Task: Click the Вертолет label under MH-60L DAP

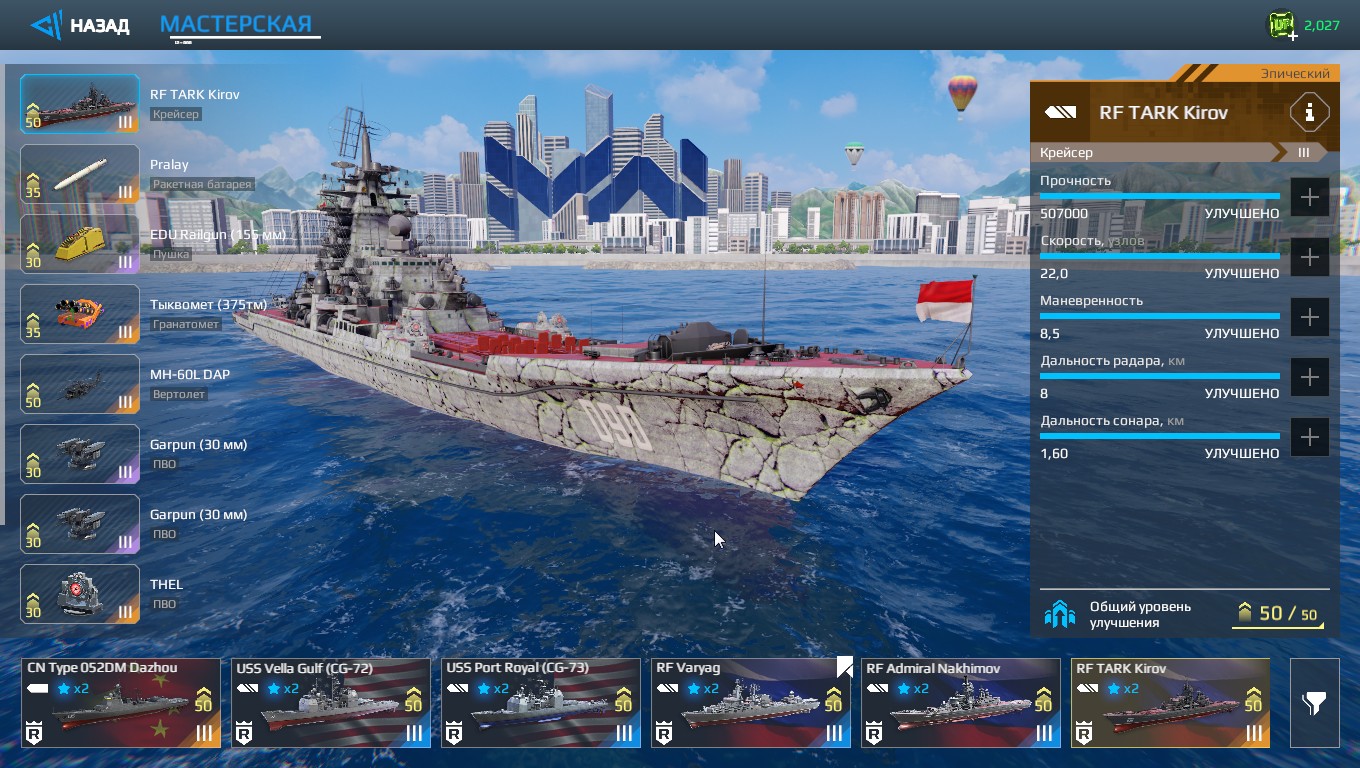Action: (179, 394)
